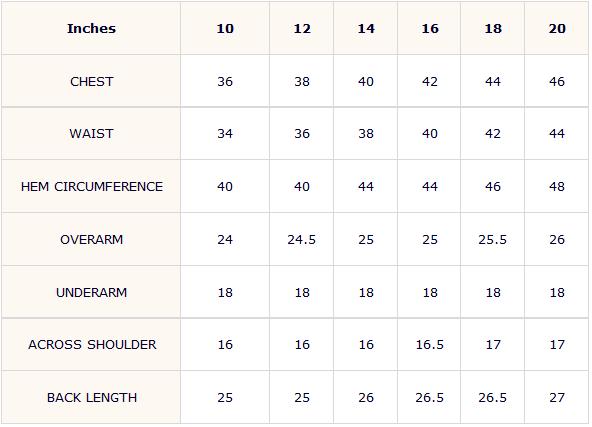Select the ACROSS SHOULDER row label
Screen dimensions: 592x427
pyautogui.click(x=92, y=345)
